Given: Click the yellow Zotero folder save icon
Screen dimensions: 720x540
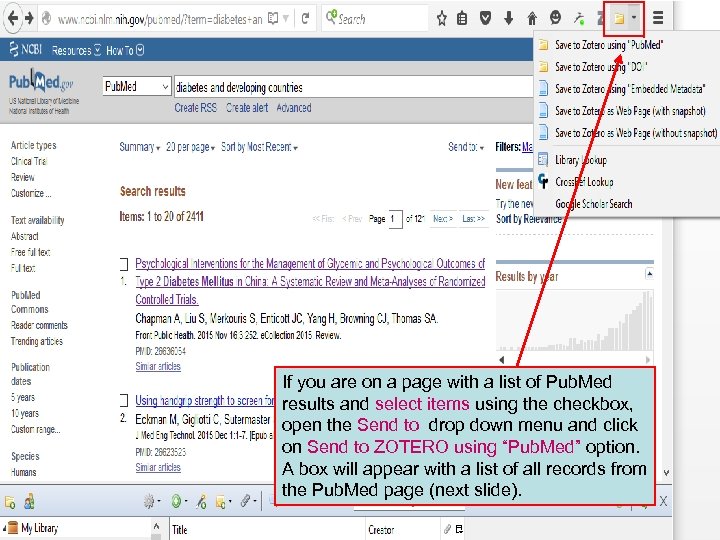Looking at the screenshot, I should click(x=619, y=18).
